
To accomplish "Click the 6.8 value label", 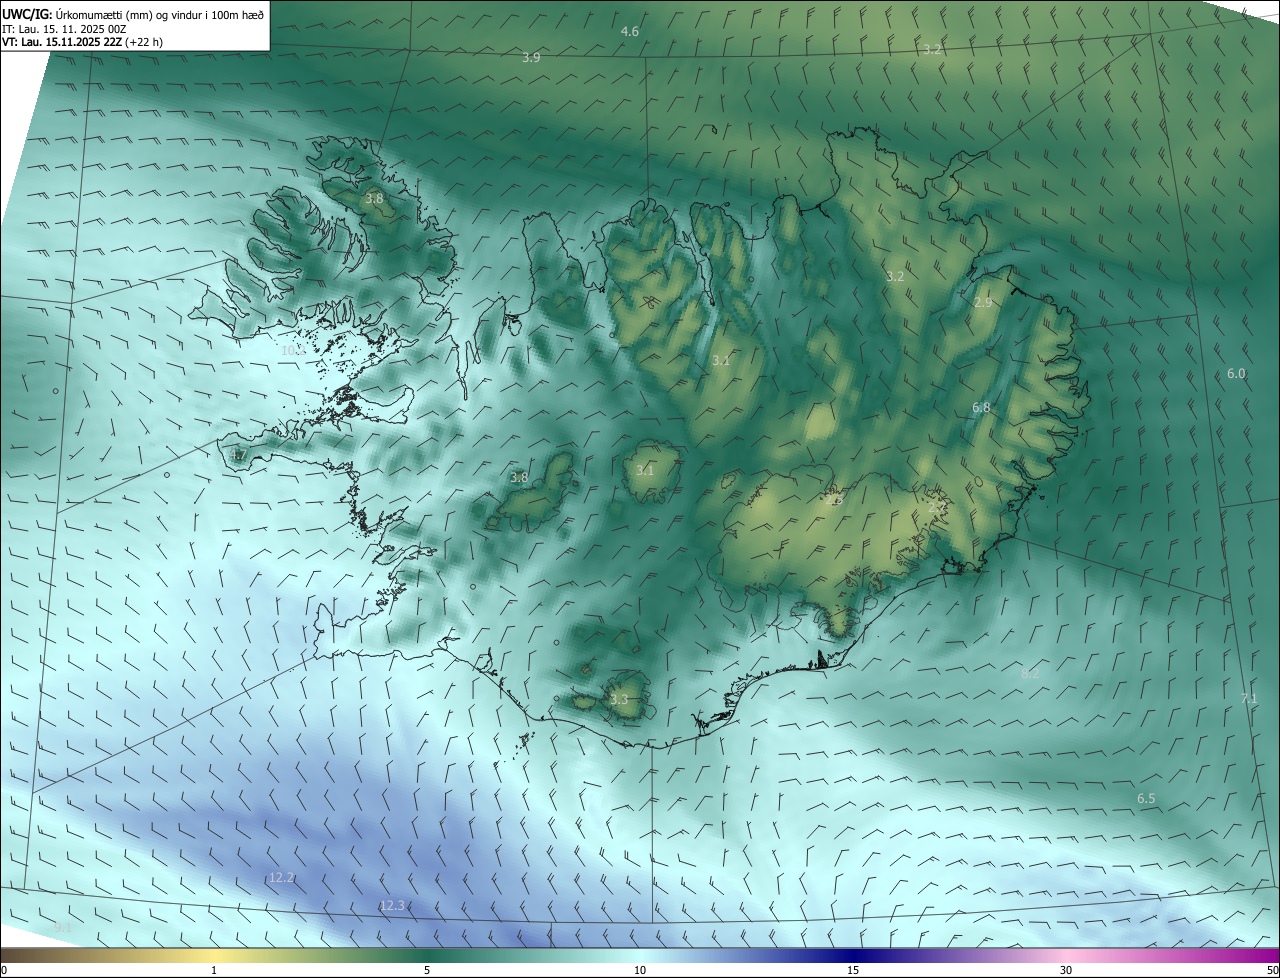I will (x=981, y=407).
